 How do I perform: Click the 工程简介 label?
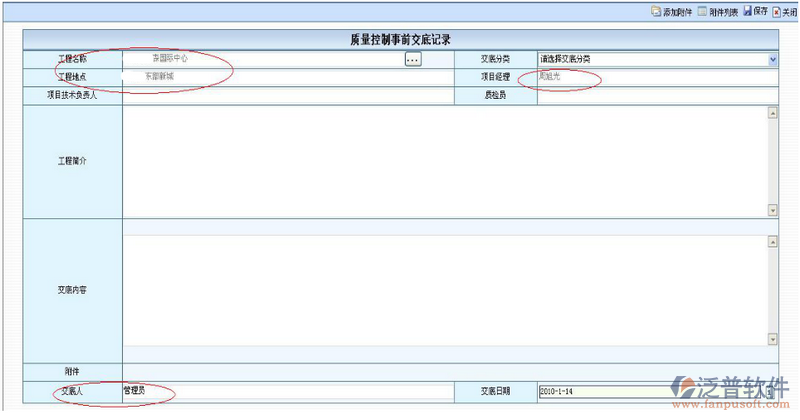pos(72,161)
